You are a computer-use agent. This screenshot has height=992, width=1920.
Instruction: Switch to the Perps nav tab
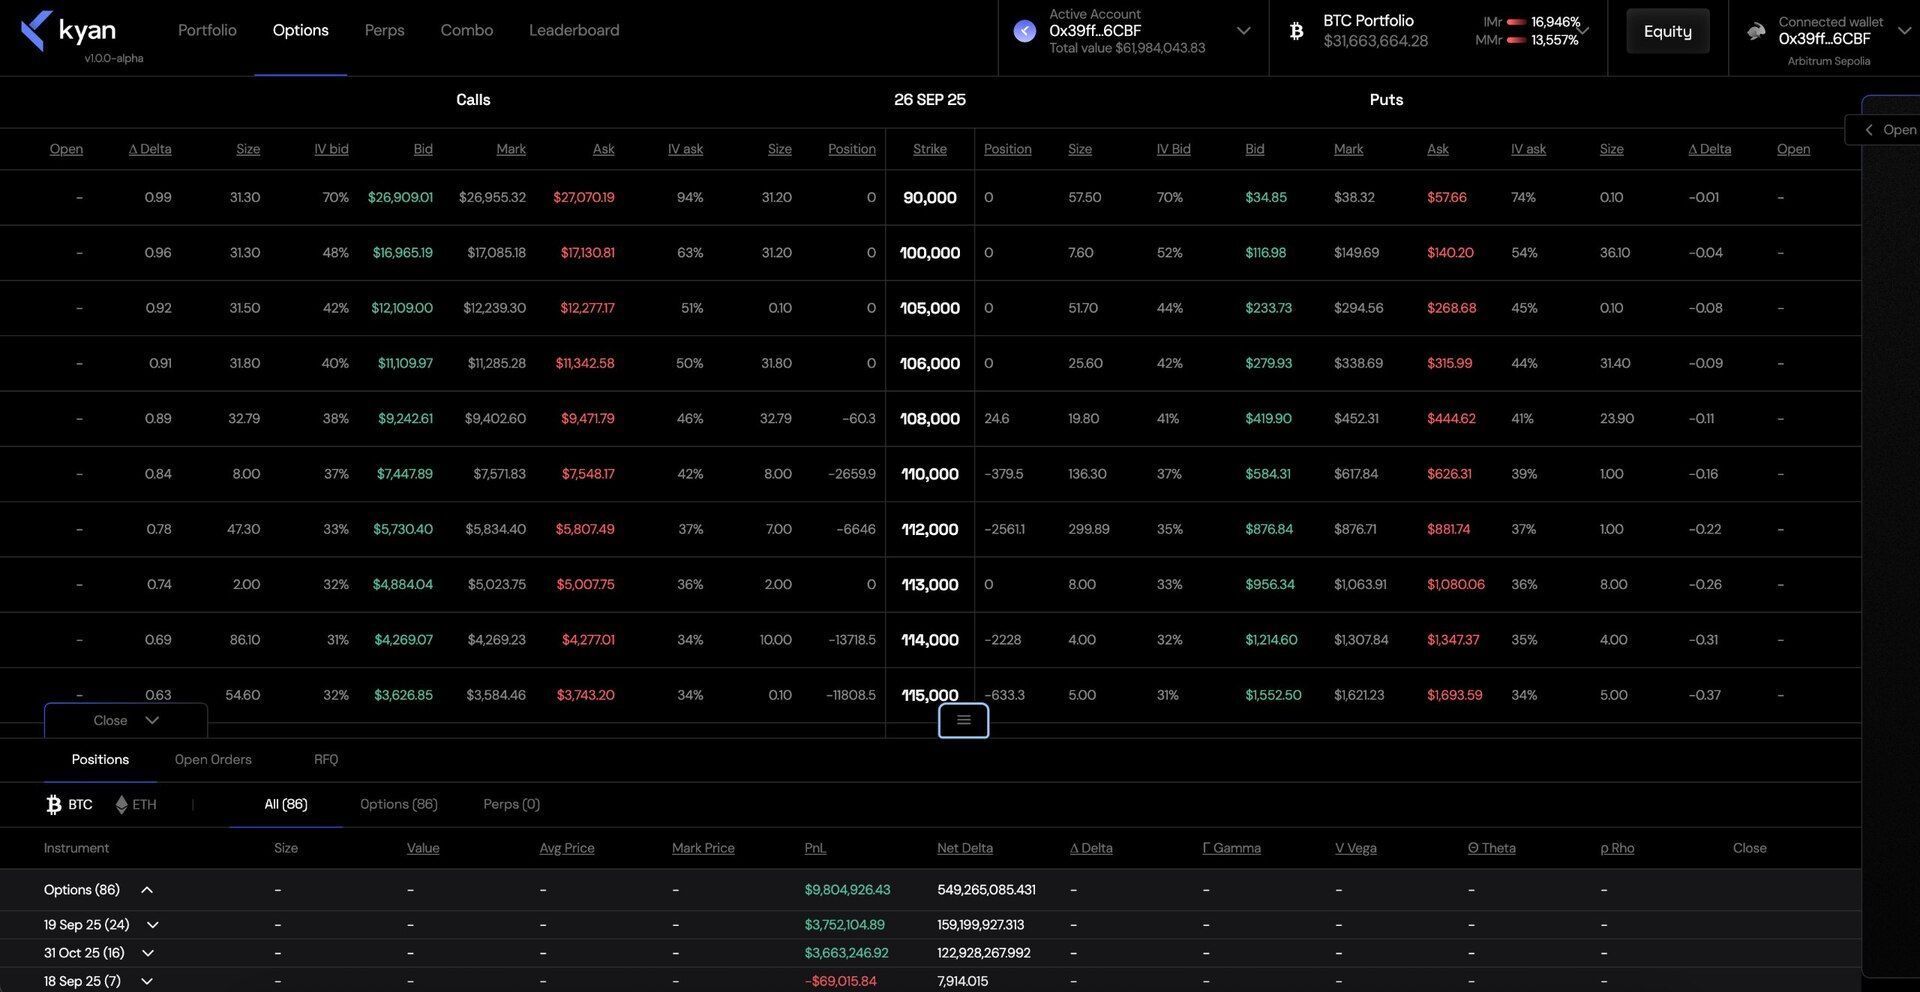tap(385, 30)
